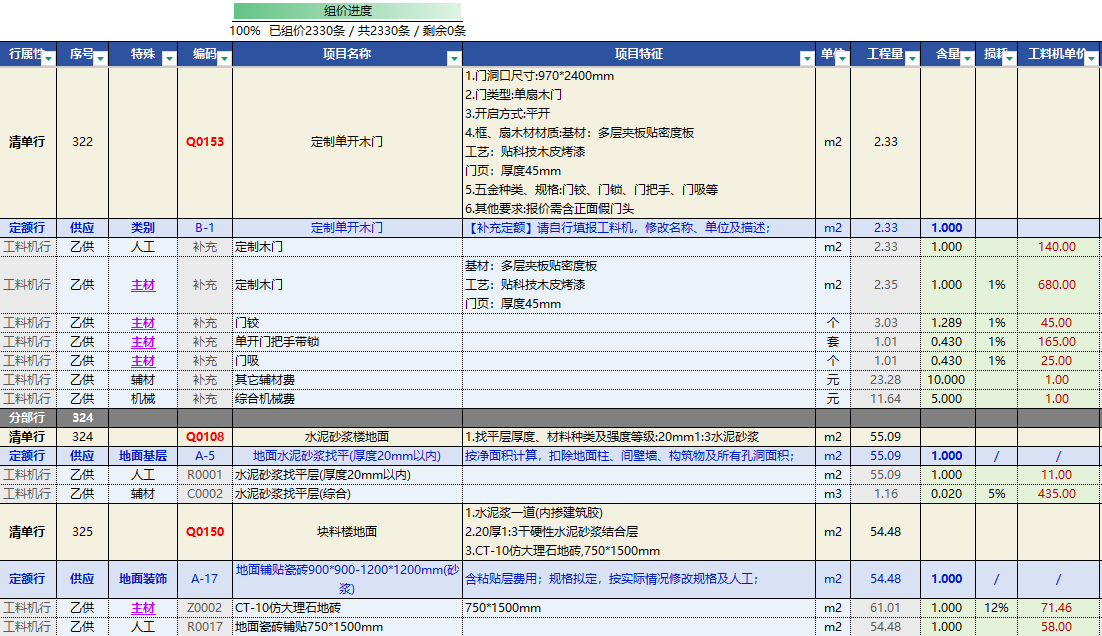The height and width of the screenshot is (636, 1102).
Task: Select the progress text 已组价2330条
Action: pyautogui.click(x=307, y=31)
